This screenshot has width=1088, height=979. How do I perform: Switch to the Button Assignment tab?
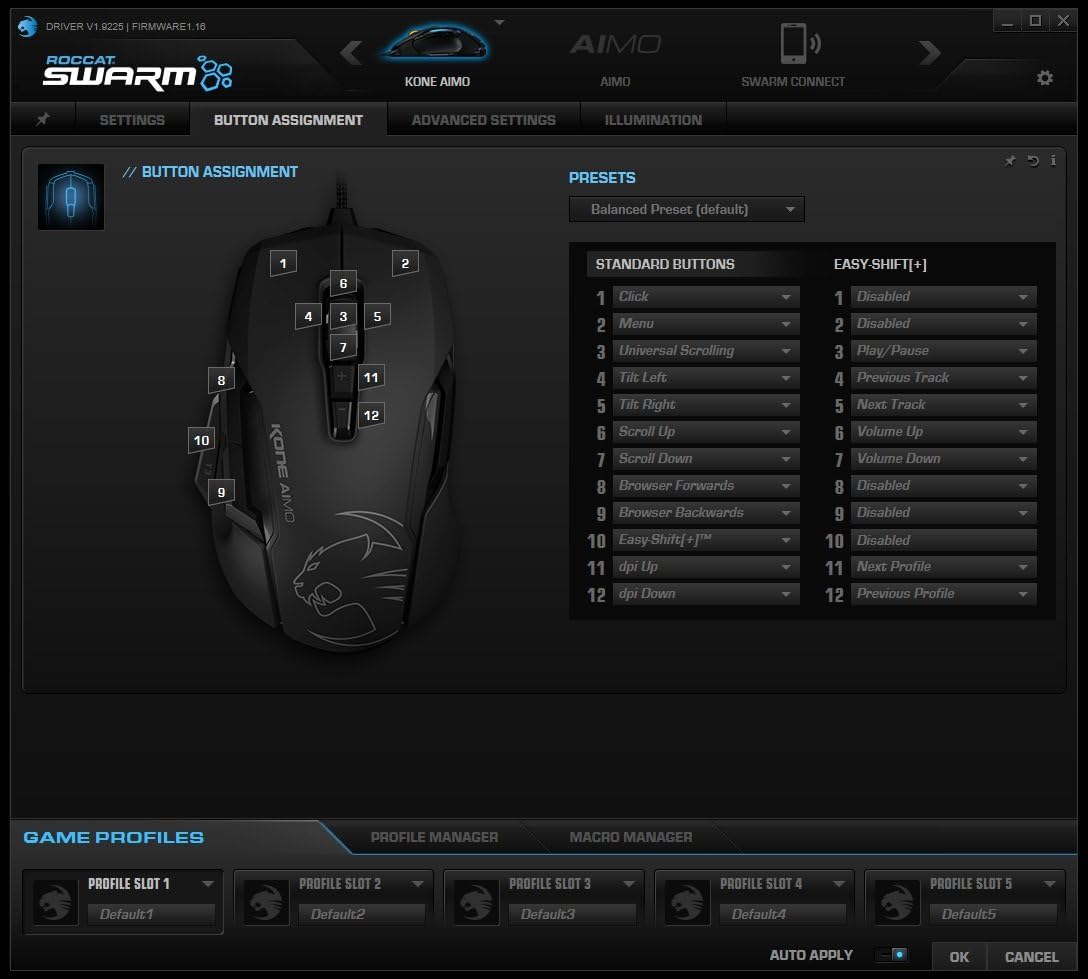(288, 119)
